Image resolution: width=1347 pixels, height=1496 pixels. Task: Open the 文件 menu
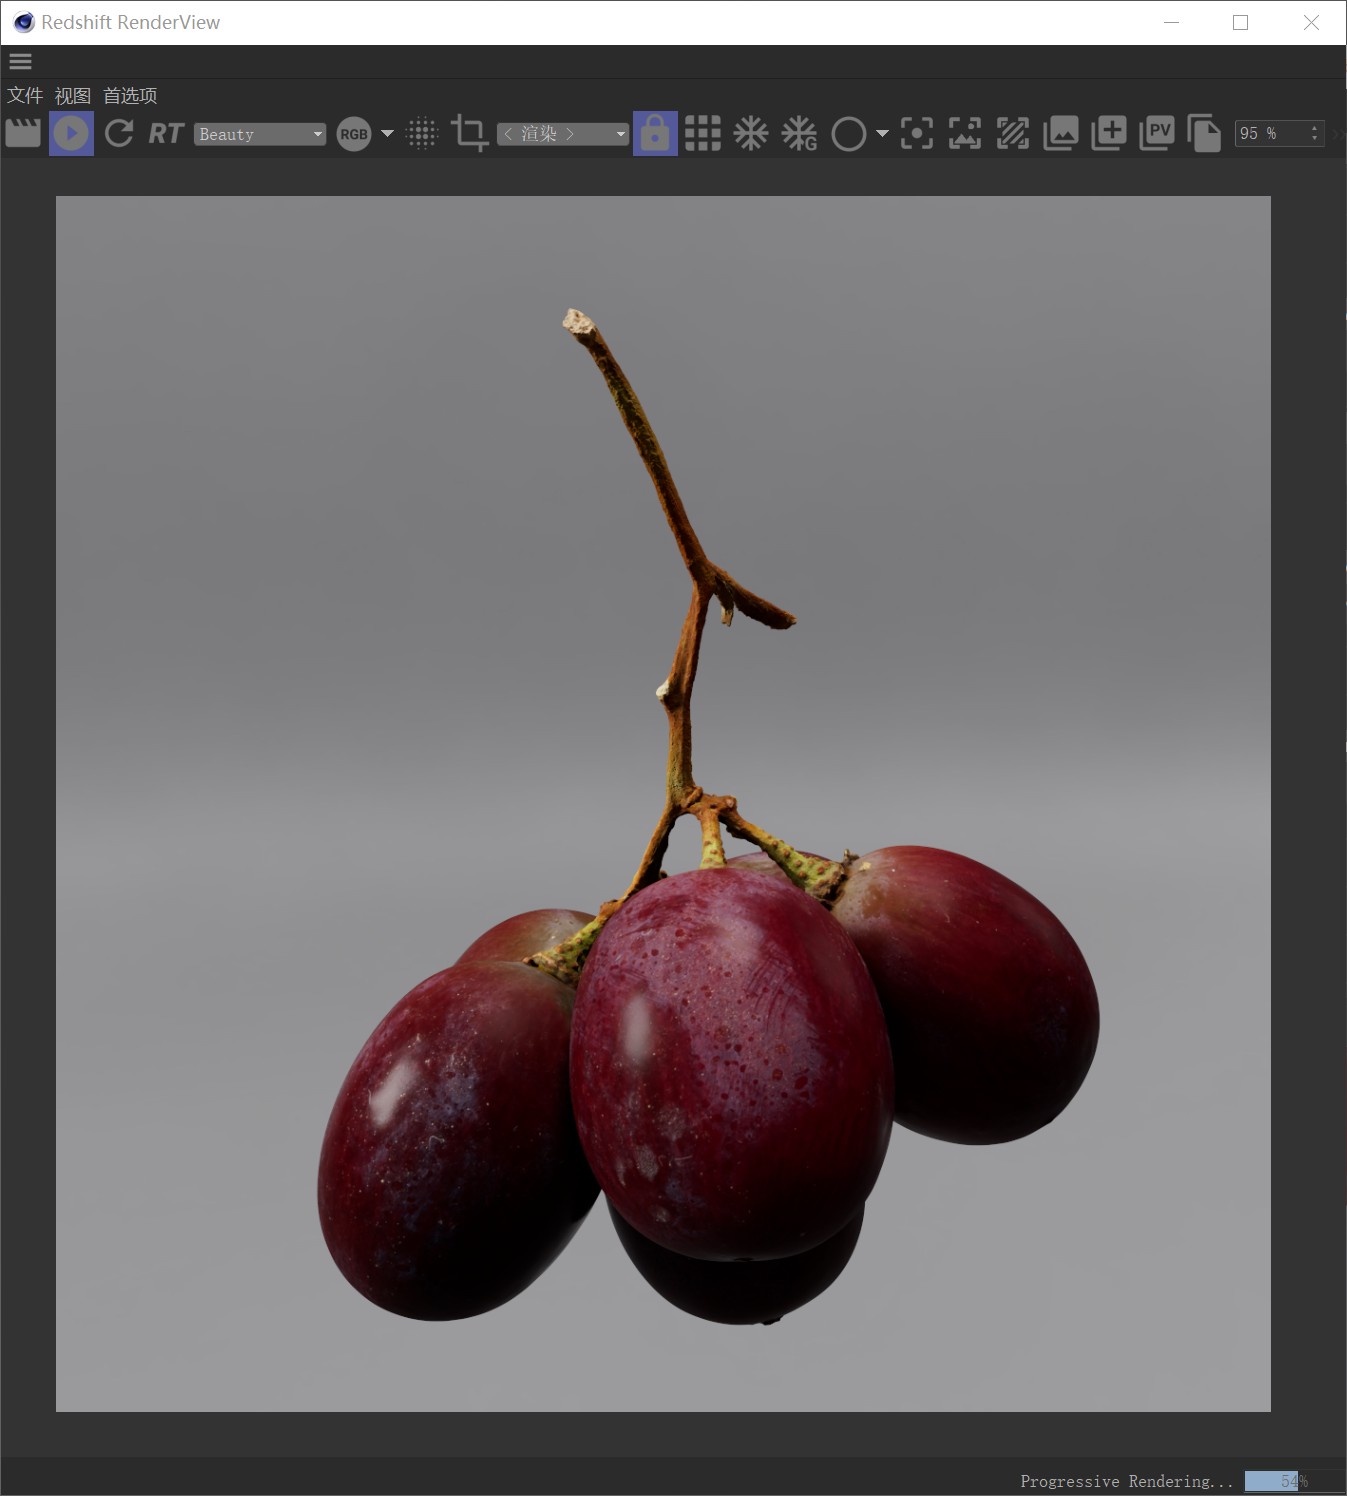pyautogui.click(x=25, y=95)
